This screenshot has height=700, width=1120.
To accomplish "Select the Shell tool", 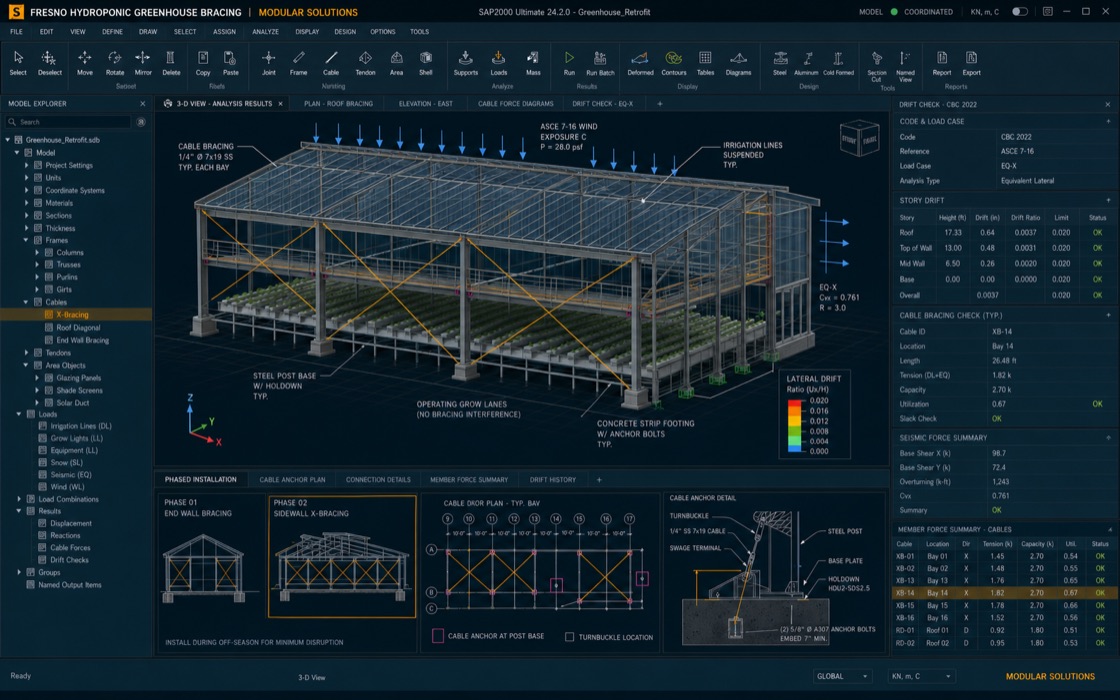I will (x=426, y=63).
